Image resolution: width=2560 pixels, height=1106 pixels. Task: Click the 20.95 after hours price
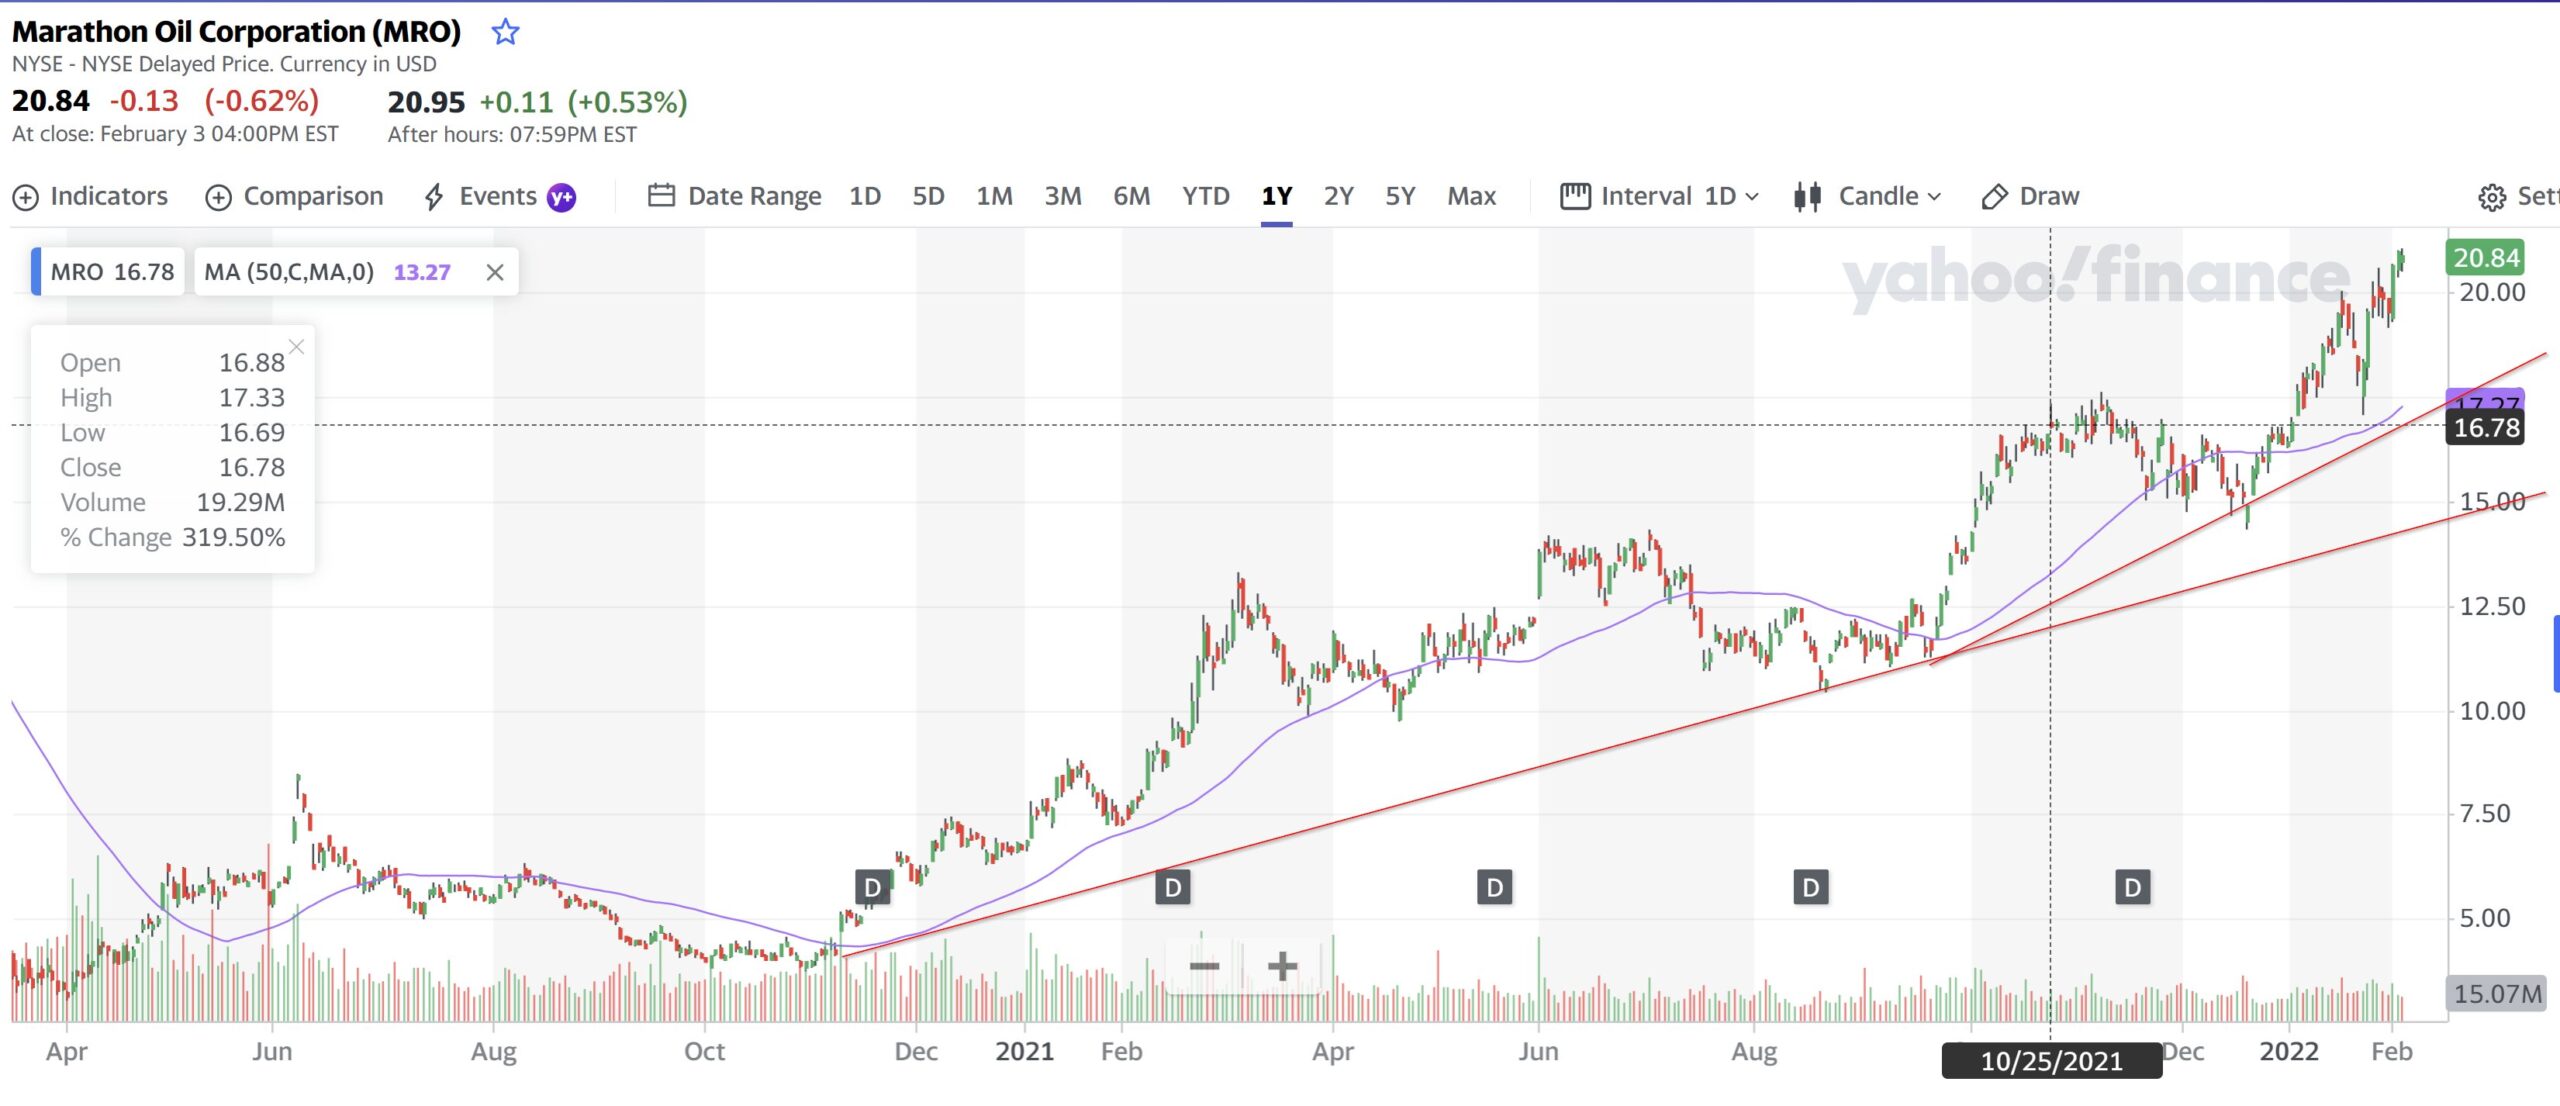426,102
